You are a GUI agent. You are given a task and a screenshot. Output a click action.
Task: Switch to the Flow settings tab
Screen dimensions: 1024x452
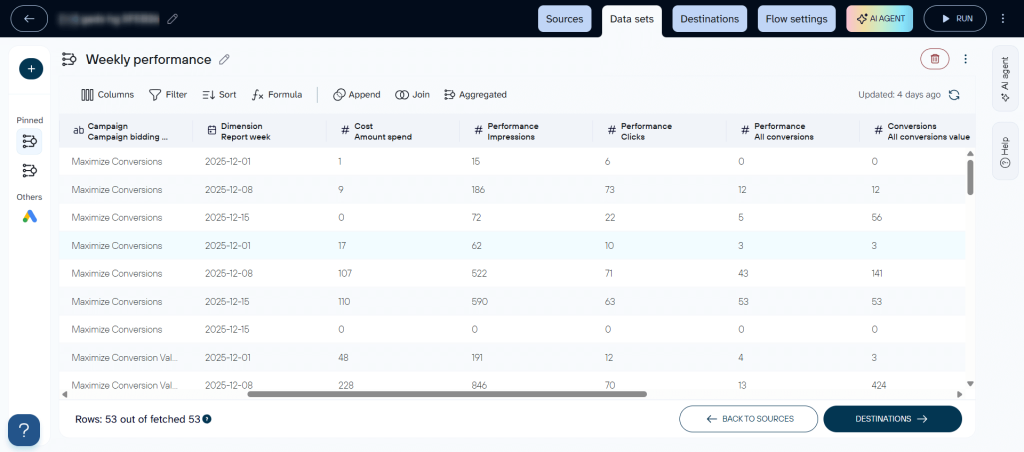point(796,19)
